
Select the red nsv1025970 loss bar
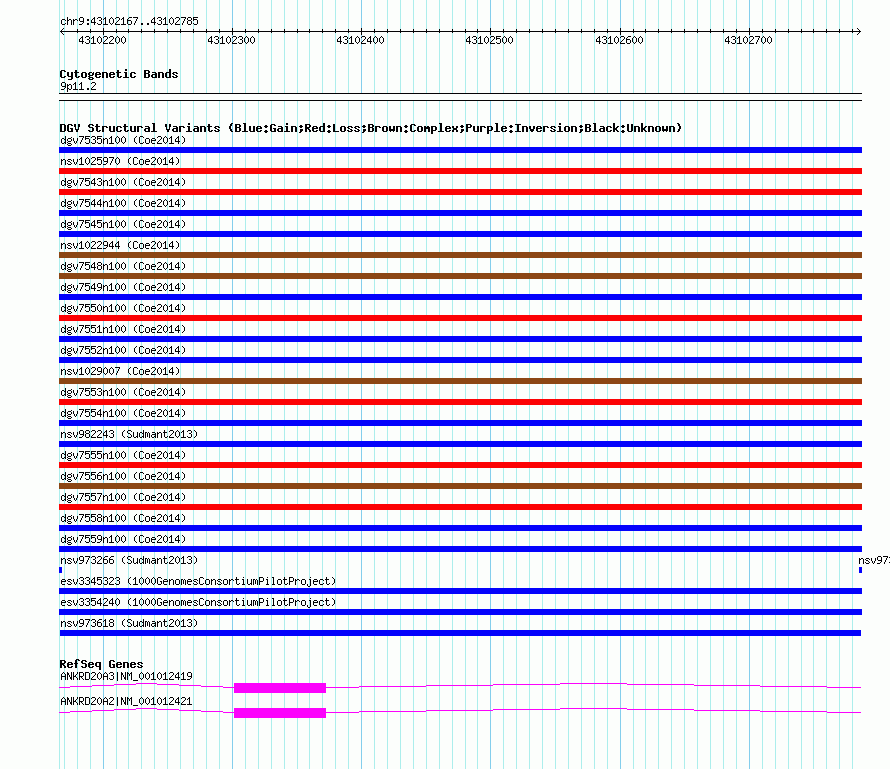pos(460,171)
